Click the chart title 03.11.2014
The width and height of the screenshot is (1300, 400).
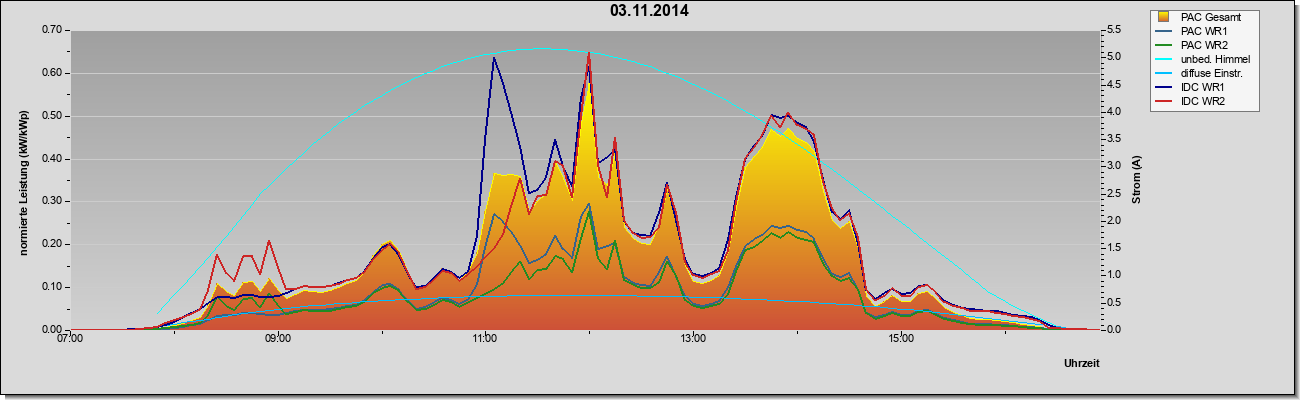tap(649, 11)
